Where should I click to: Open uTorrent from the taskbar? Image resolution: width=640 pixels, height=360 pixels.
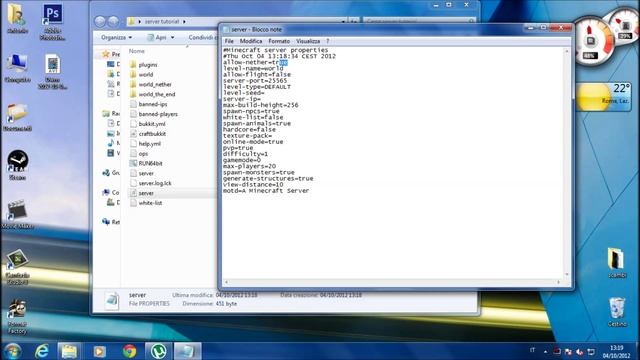pyautogui.click(x=158, y=351)
